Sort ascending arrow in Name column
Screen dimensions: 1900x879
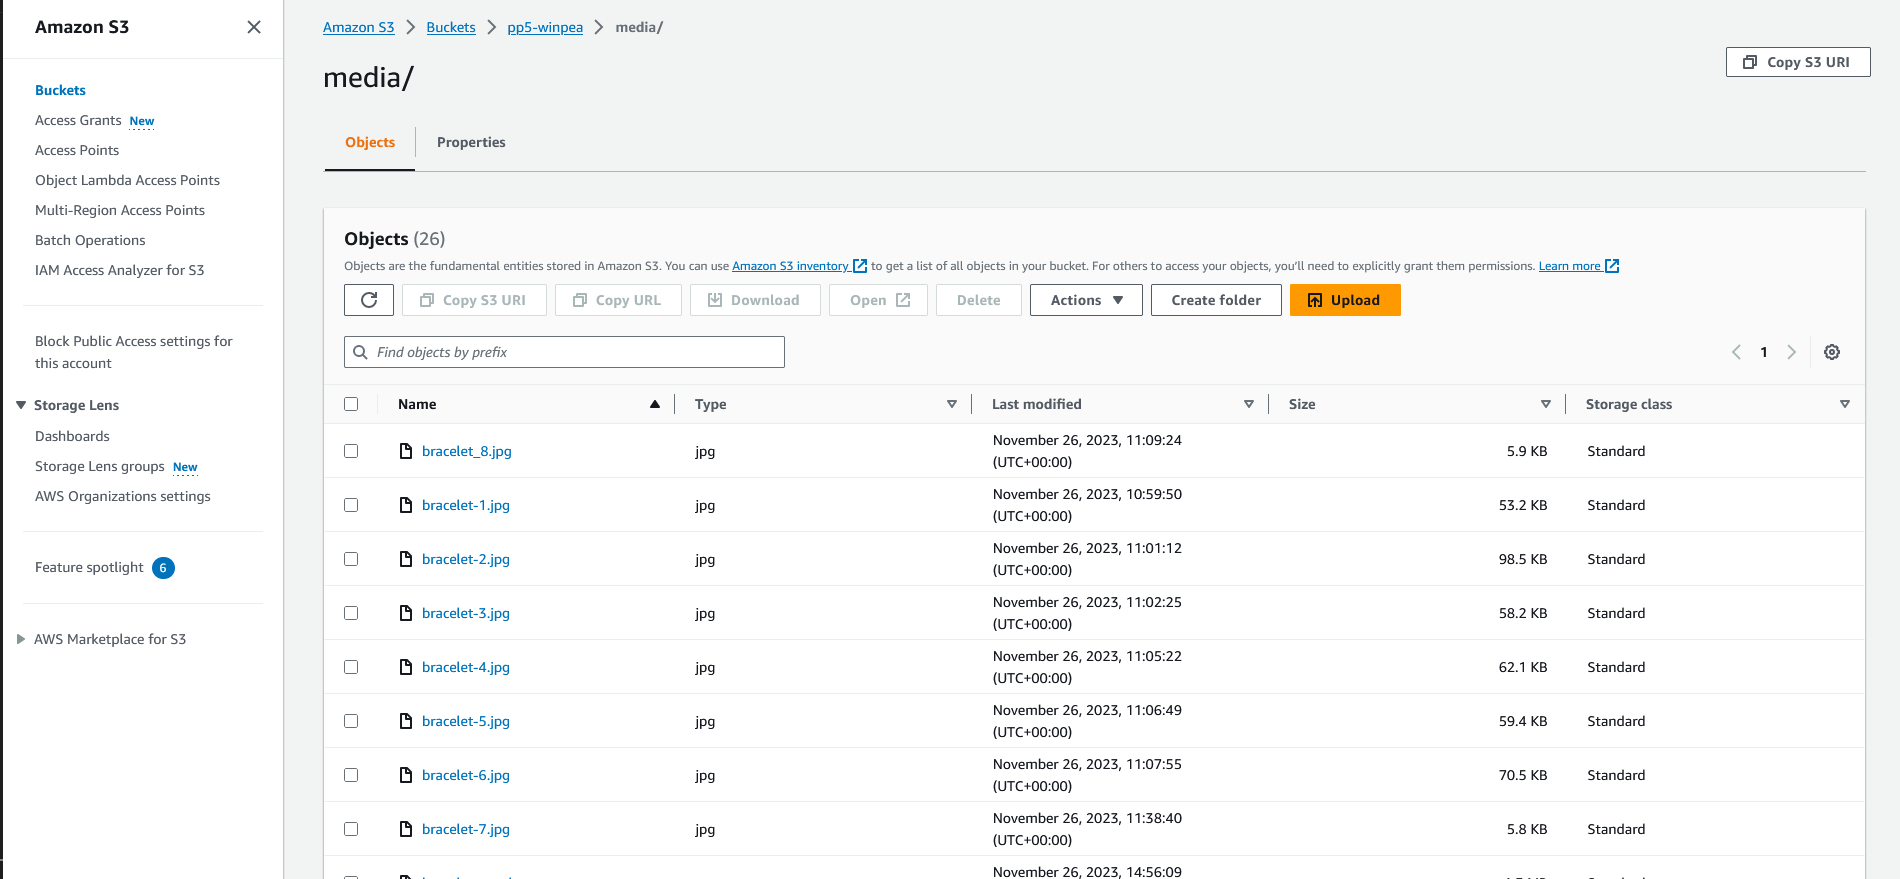point(655,404)
